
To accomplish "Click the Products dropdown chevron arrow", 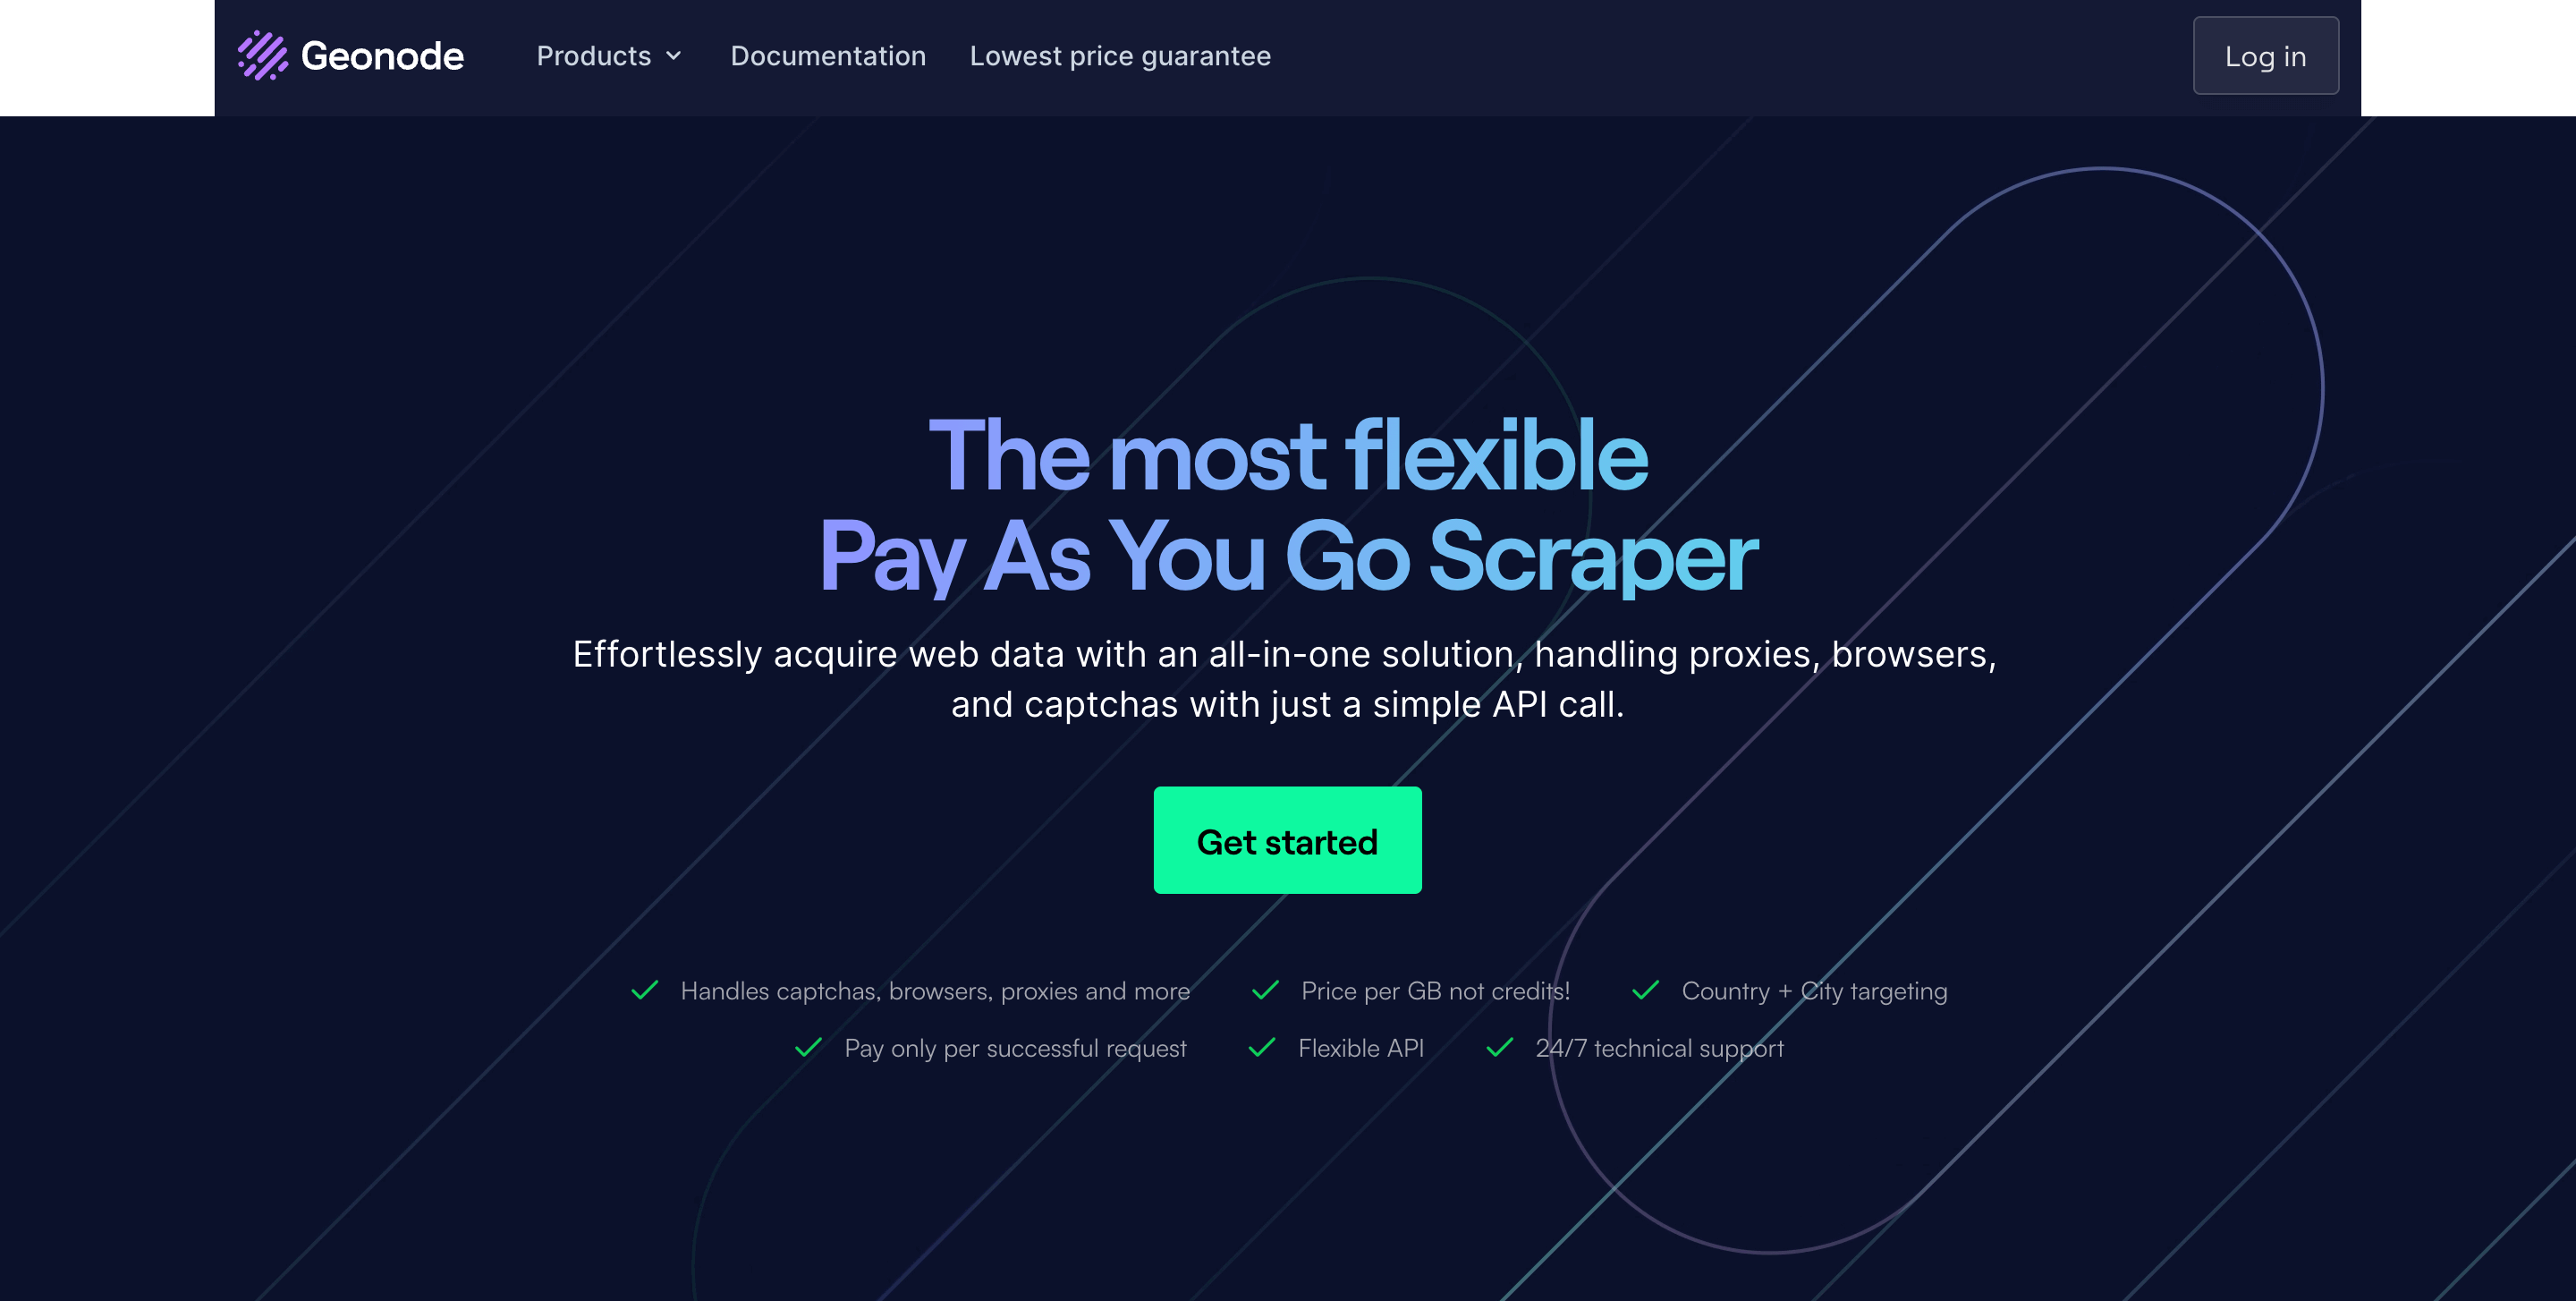I will tap(675, 55).
